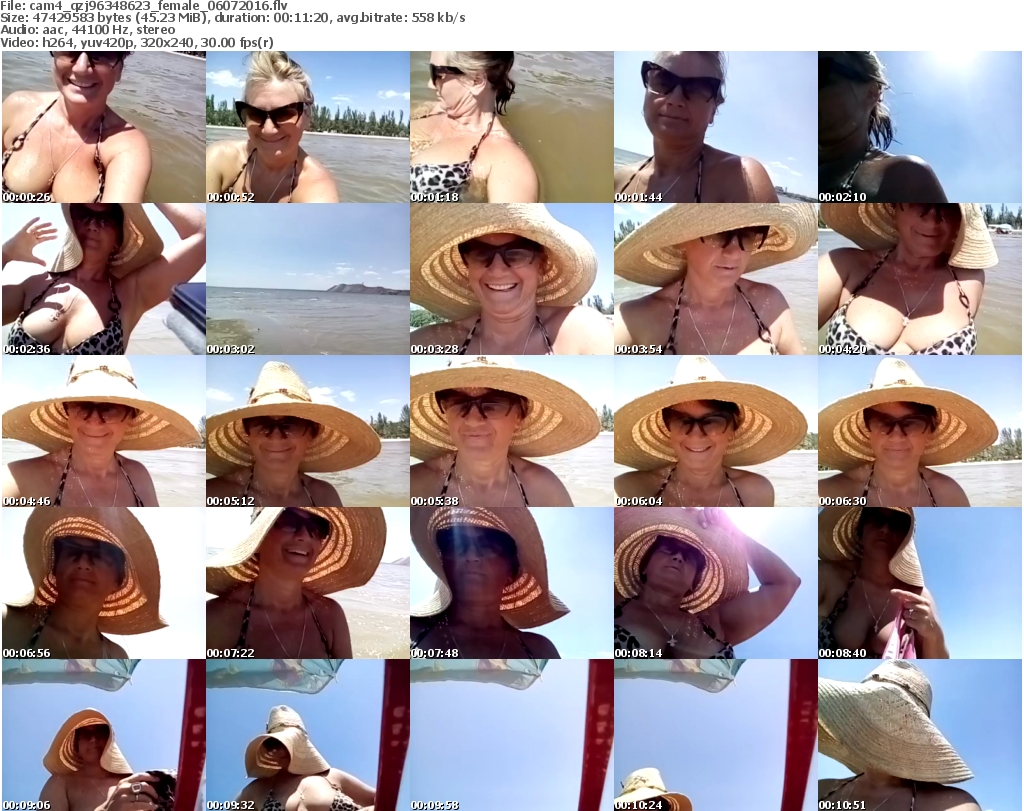Select the last thumbnail at 00:10:51
Screen dimensions: 1024x811
[x=920, y=735]
